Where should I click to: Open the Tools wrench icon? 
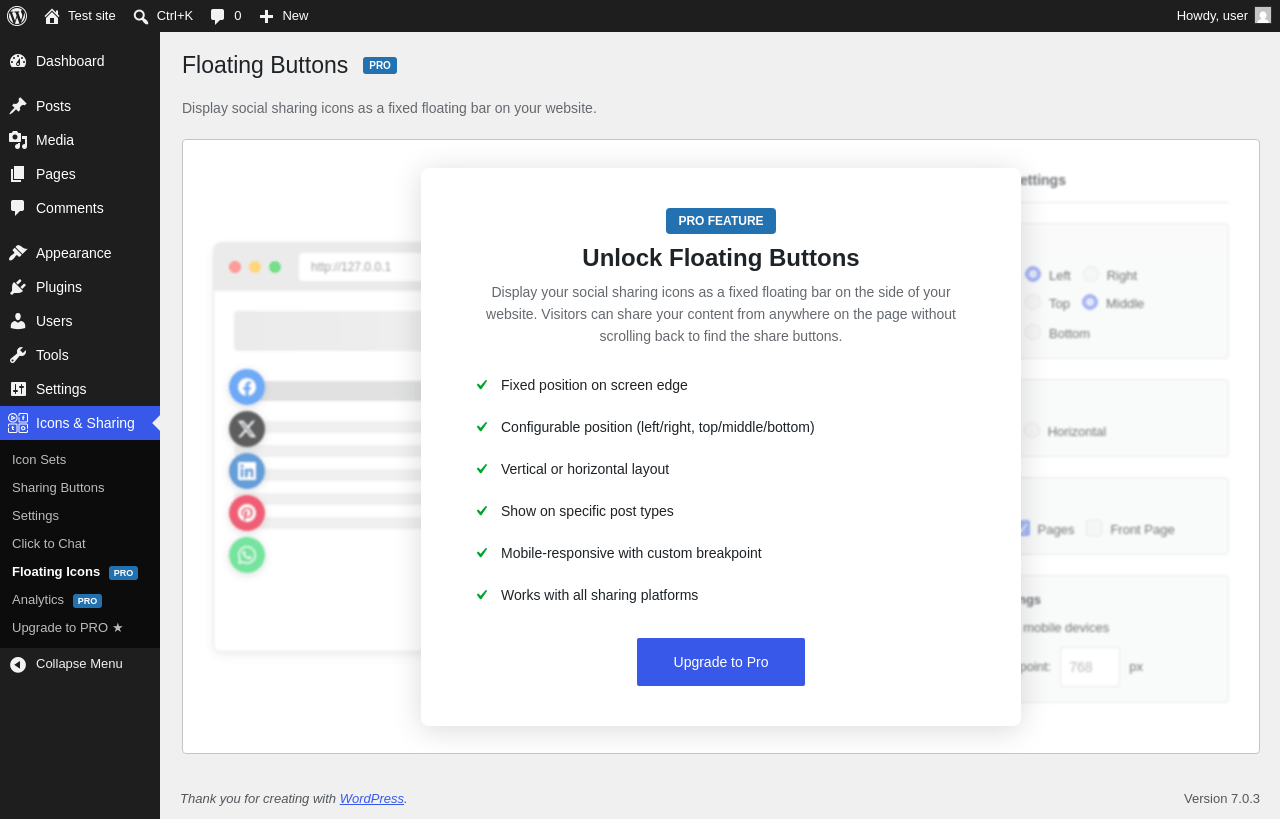pos(18,355)
